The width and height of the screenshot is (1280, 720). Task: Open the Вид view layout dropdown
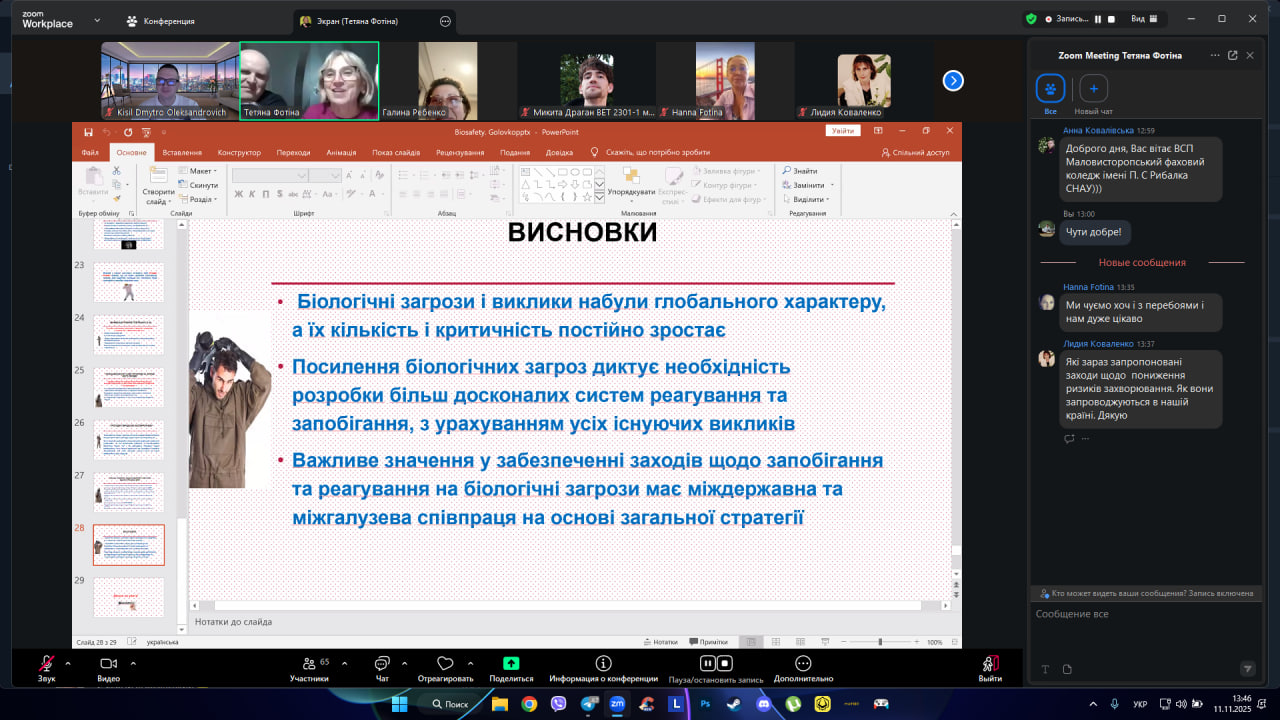pos(1143,19)
